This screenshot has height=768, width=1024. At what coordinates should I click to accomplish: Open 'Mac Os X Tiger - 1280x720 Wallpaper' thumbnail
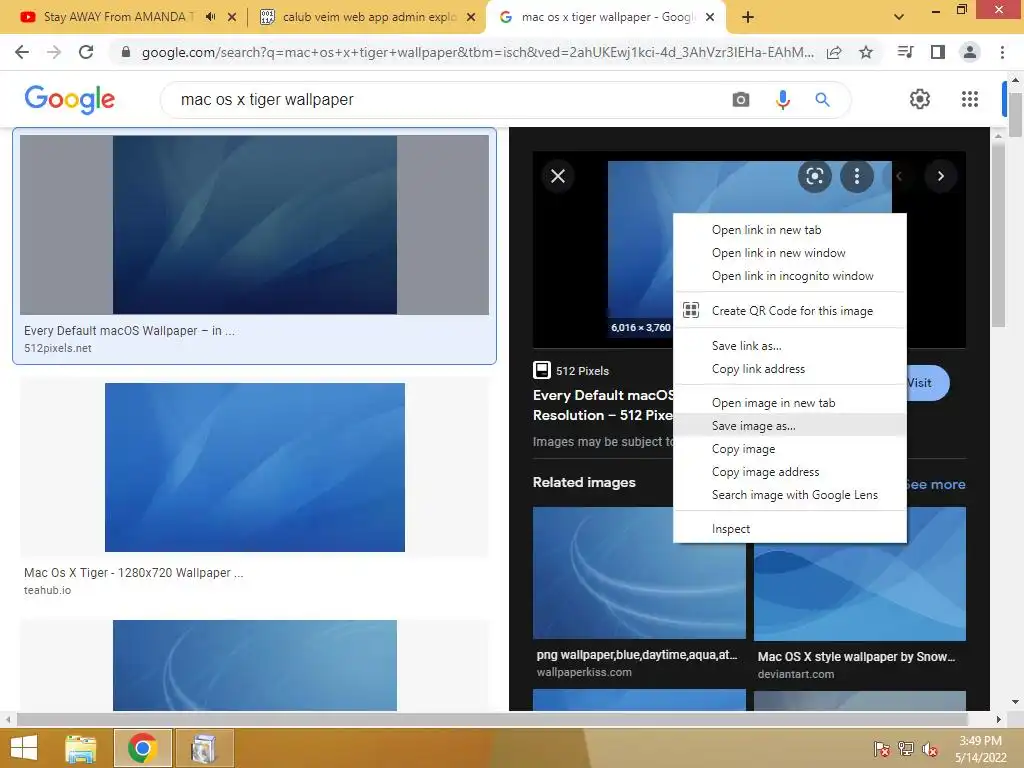coord(255,467)
